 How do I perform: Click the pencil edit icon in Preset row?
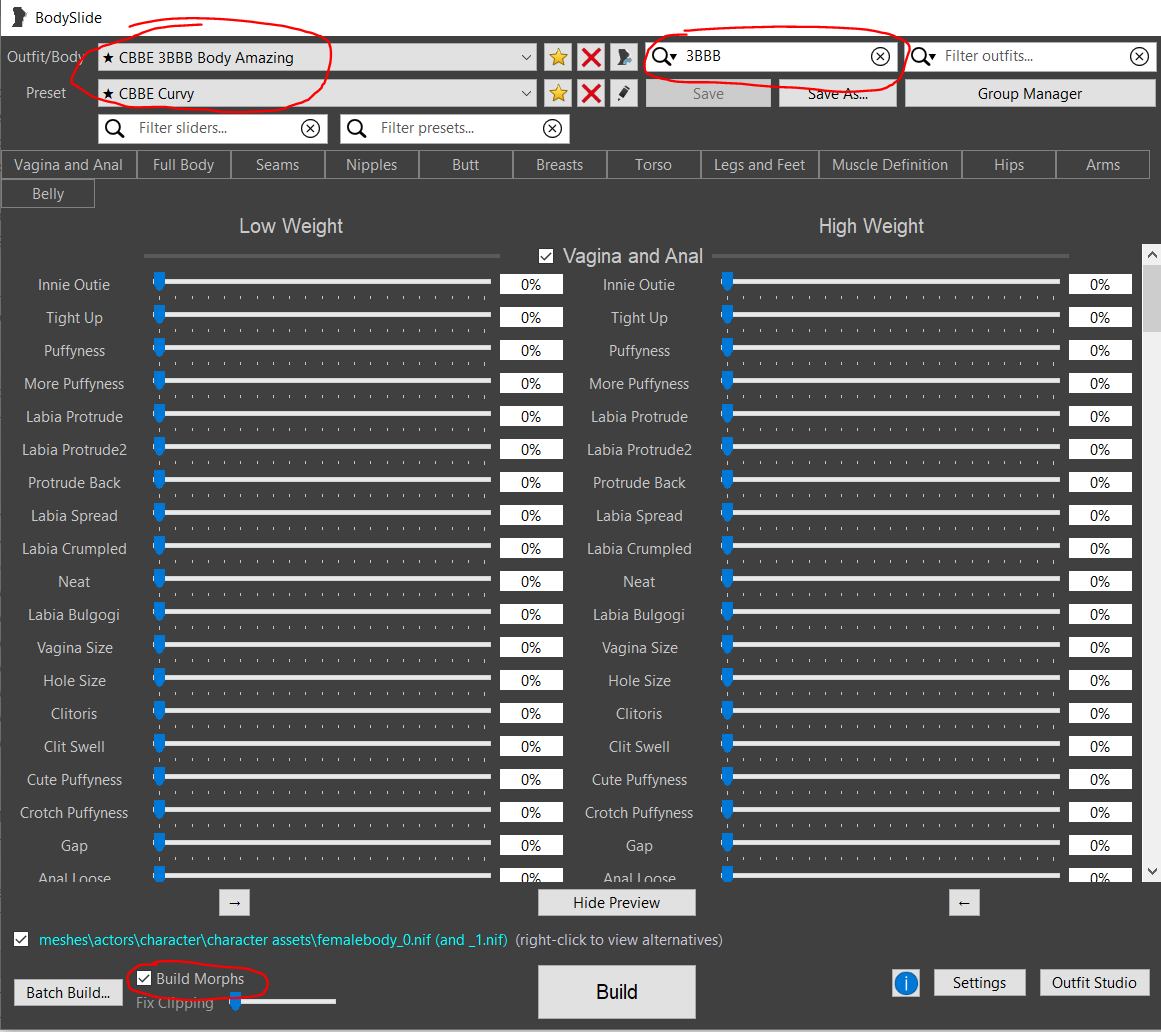[x=623, y=93]
